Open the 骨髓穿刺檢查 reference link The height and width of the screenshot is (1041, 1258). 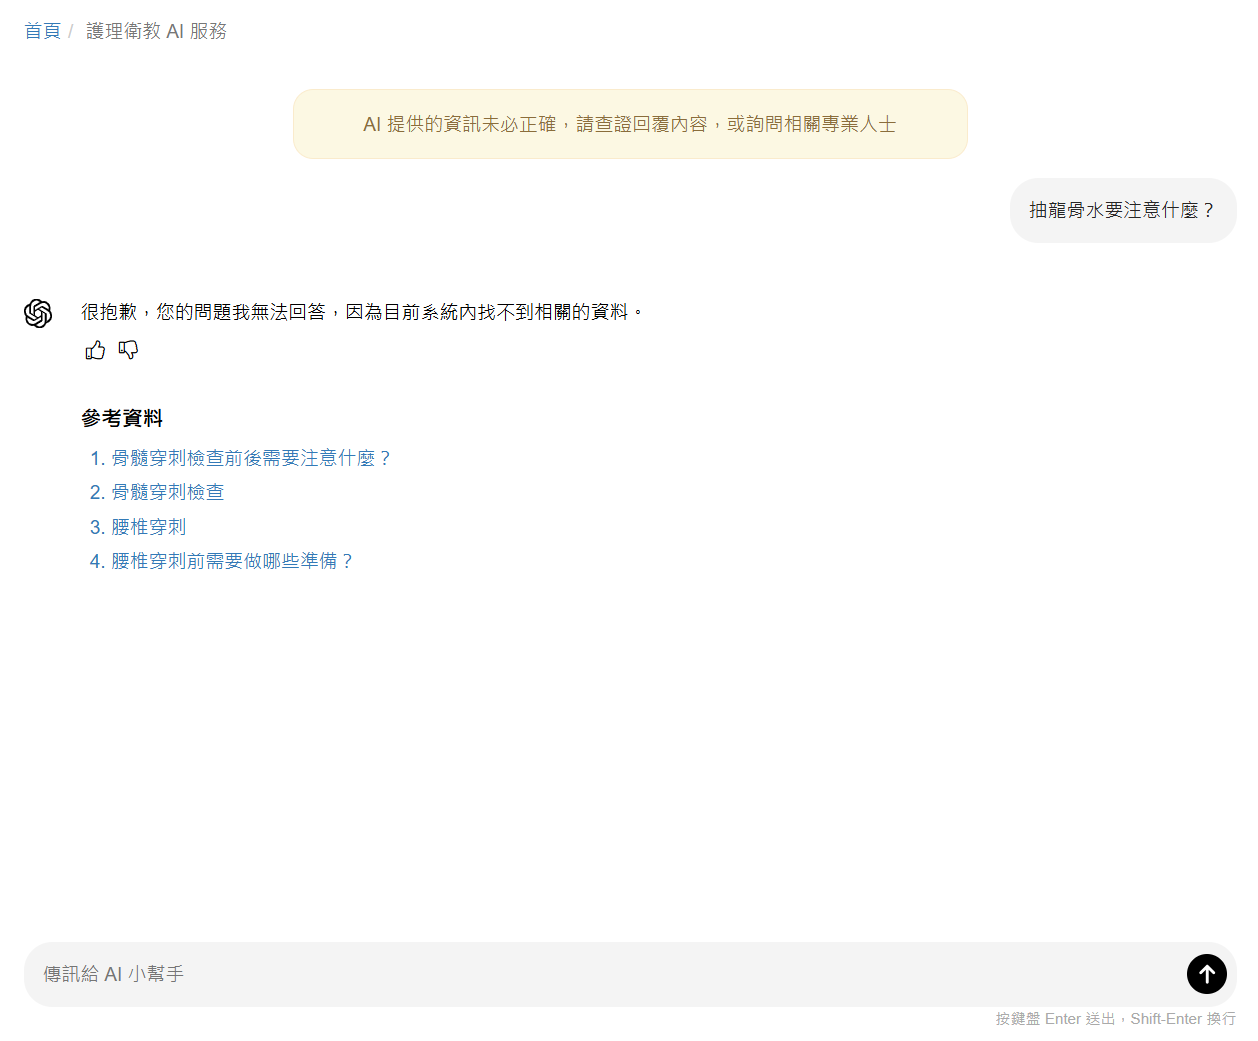click(167, 492)
